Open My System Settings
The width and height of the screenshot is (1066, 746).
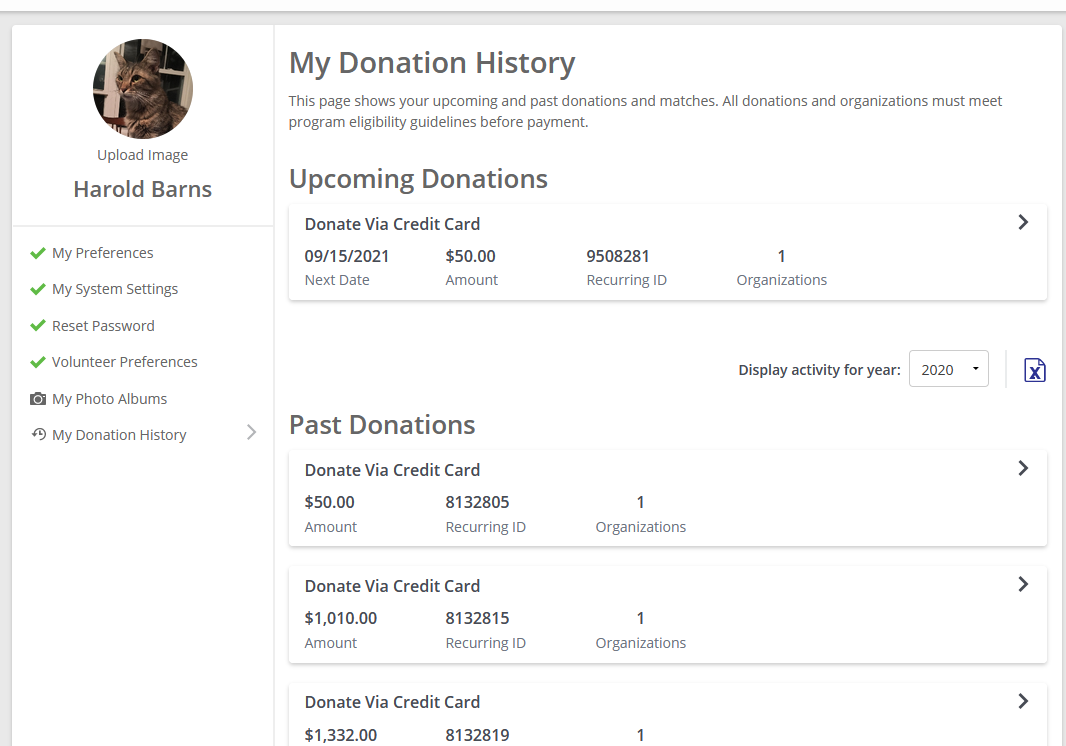click(115, 289)
